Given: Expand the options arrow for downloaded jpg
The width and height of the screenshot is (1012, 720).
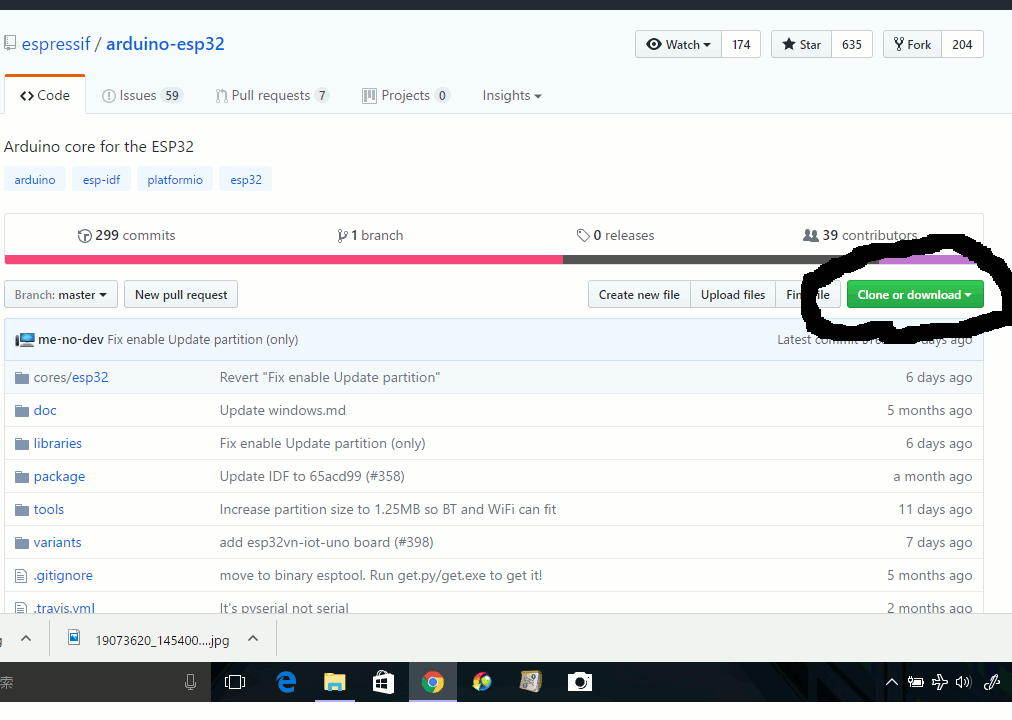Looking at the screenshot, I should click(x=253, y=639).
